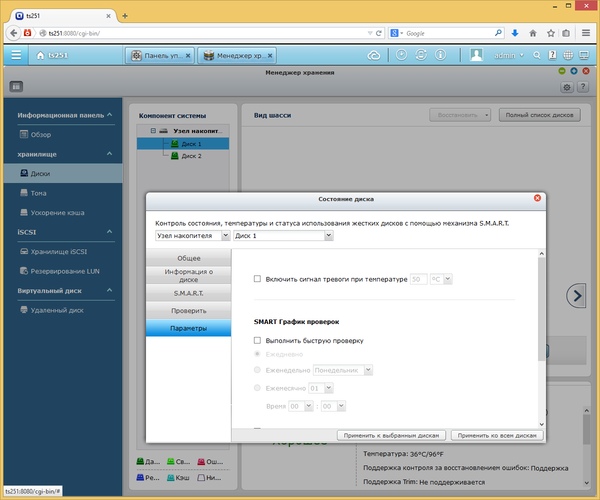Open external devices icon in QTS toolbar
This screenshot has width=600, height=500.
click(x=421, y=55)
